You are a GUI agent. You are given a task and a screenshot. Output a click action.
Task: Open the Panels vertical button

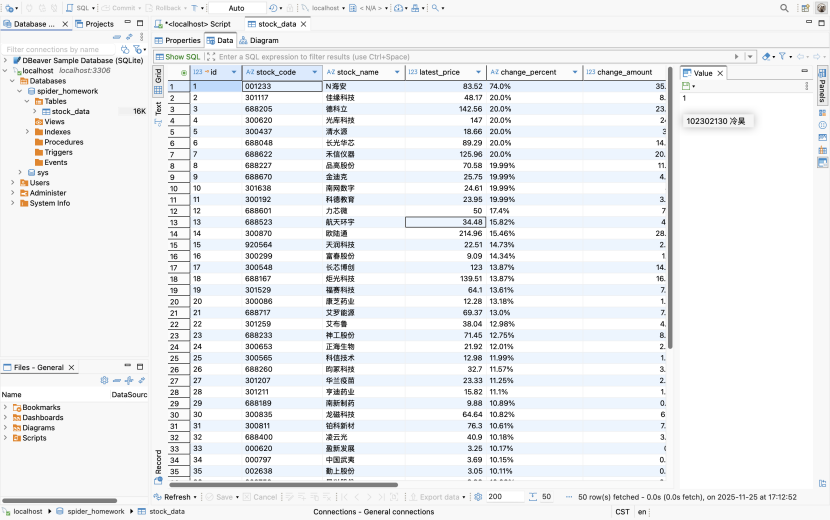(822, 85)
